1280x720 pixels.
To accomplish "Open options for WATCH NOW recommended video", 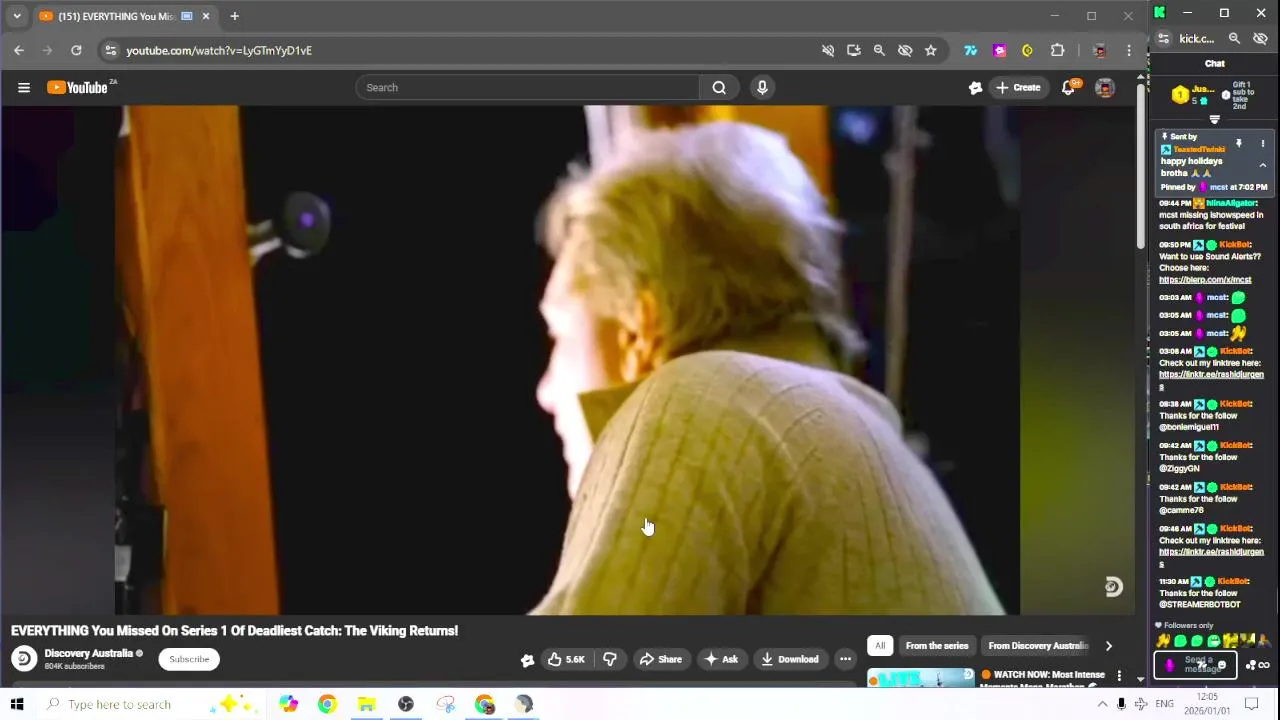I will click(1119, 677).
